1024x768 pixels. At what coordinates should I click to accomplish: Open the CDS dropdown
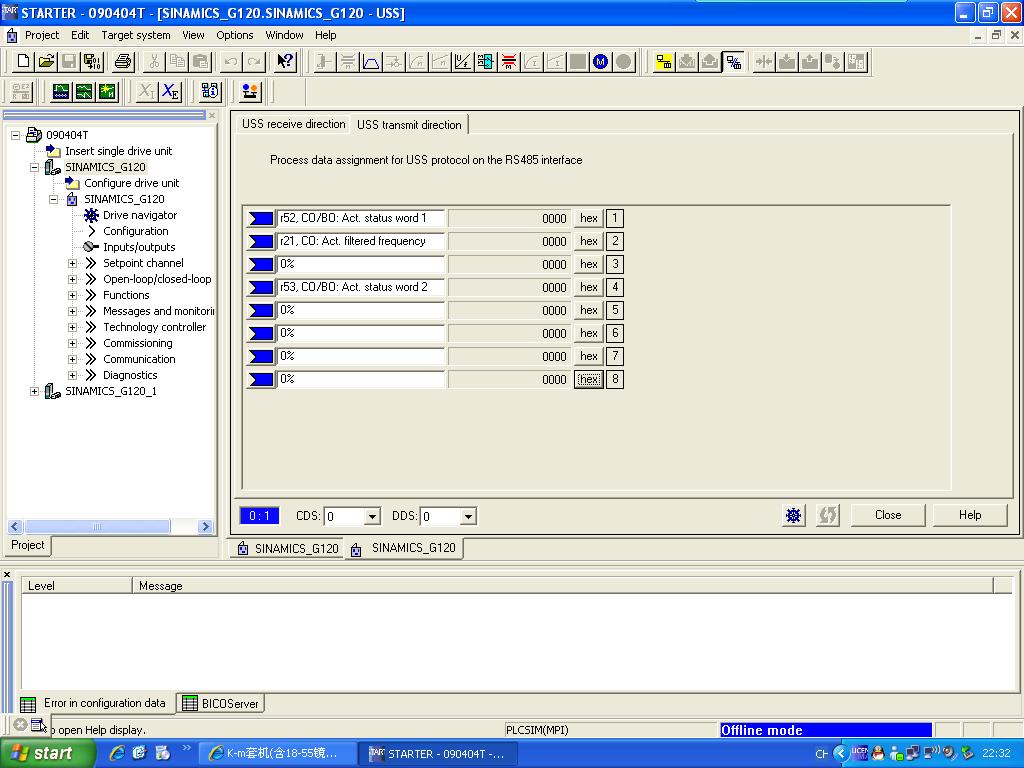(372, 517)
